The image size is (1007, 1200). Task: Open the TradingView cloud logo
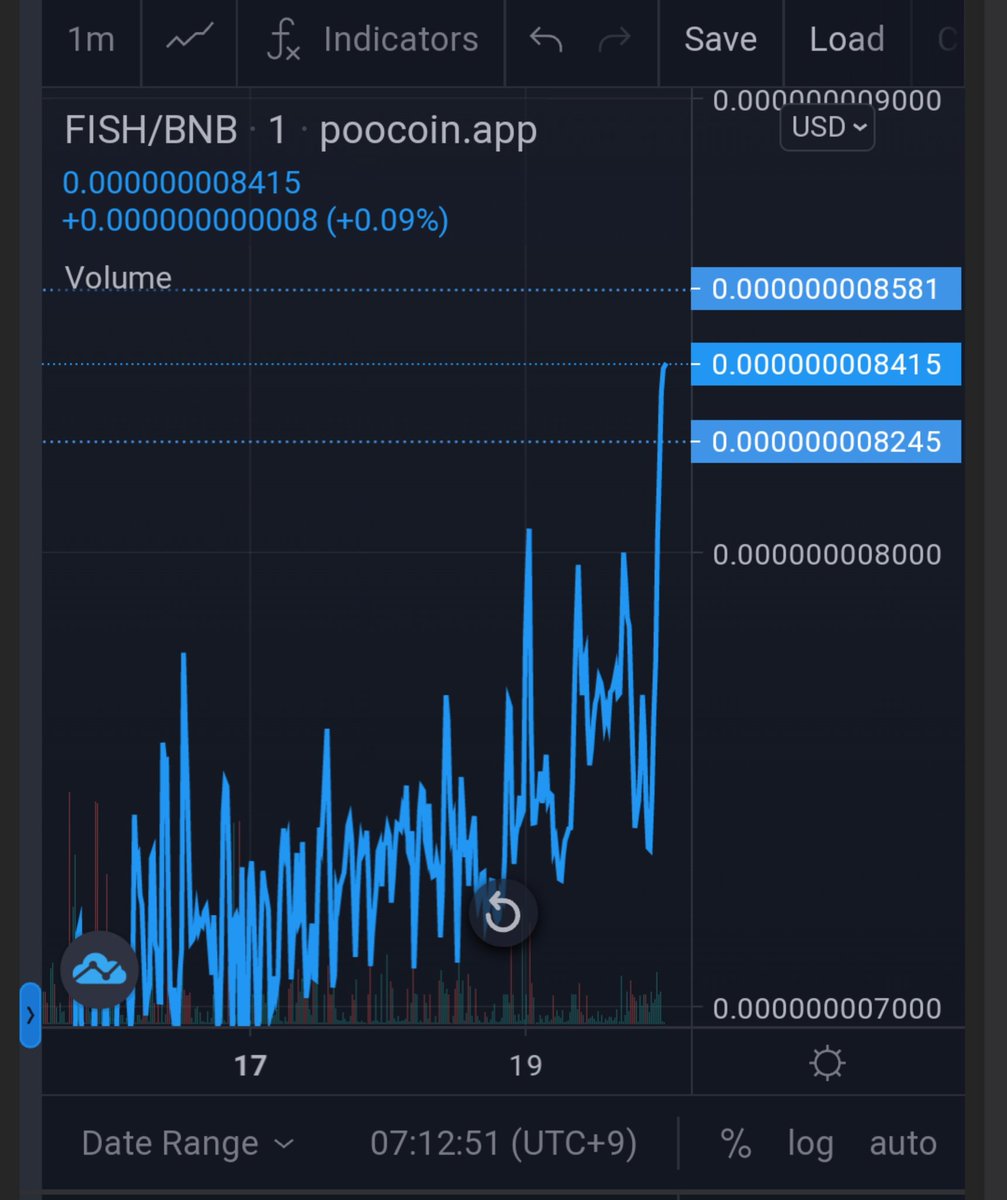[x=99, y=970]
